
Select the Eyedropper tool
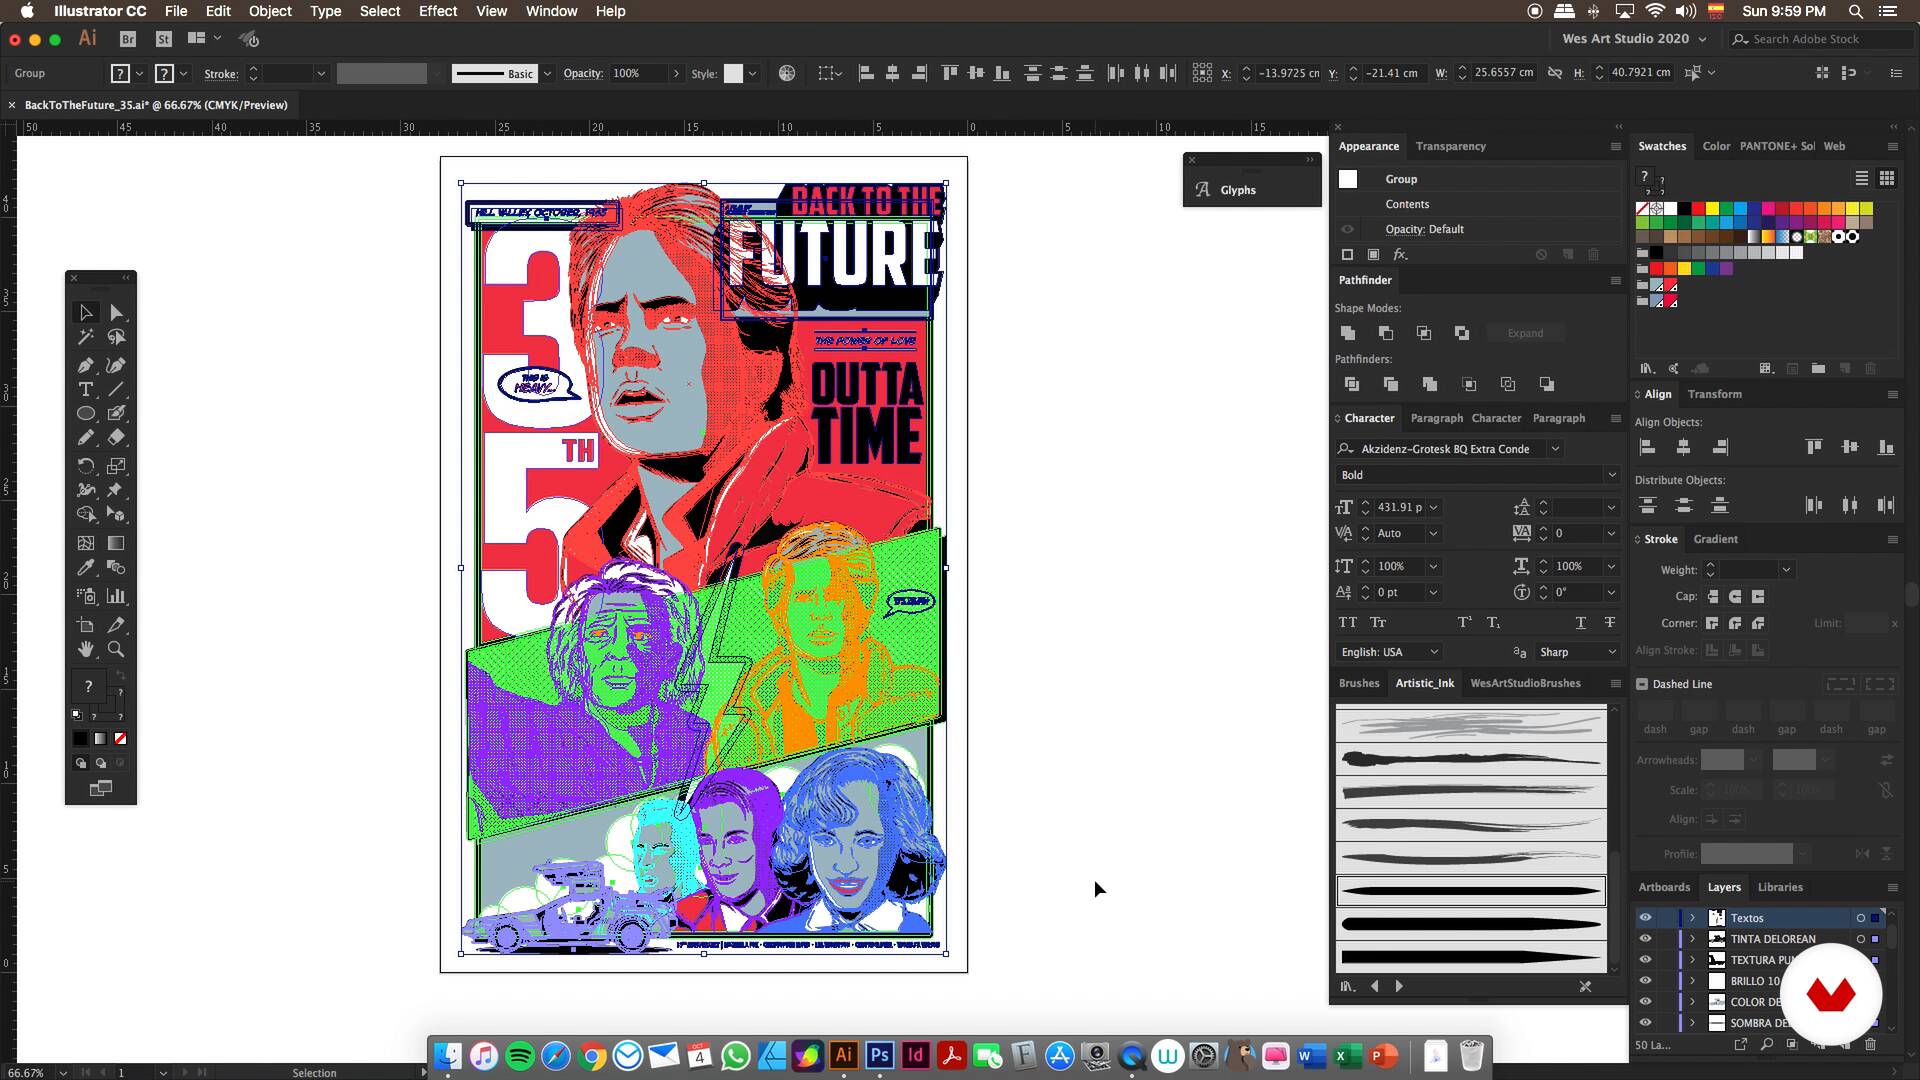pos(86,568)
